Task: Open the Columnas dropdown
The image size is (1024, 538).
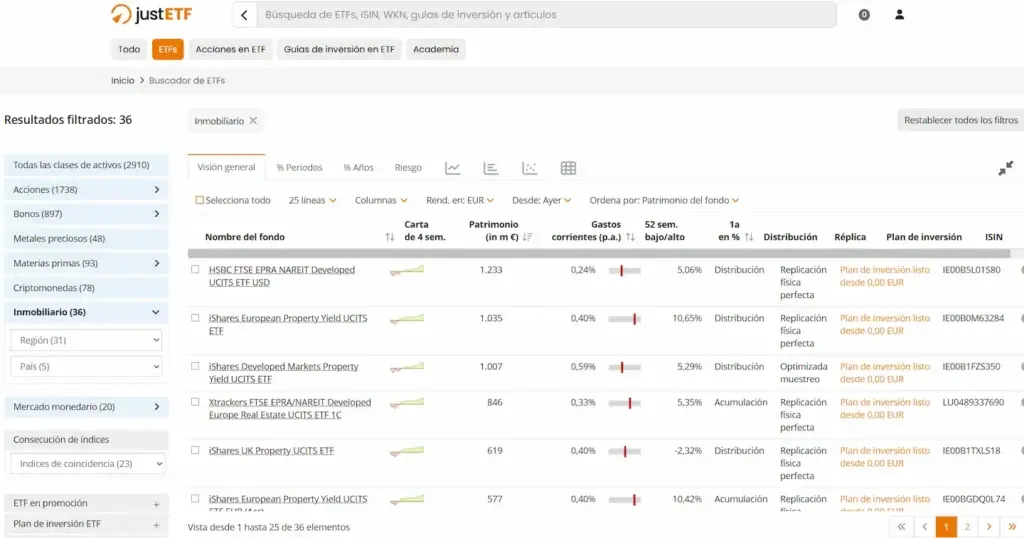Action: coord(381,200)
